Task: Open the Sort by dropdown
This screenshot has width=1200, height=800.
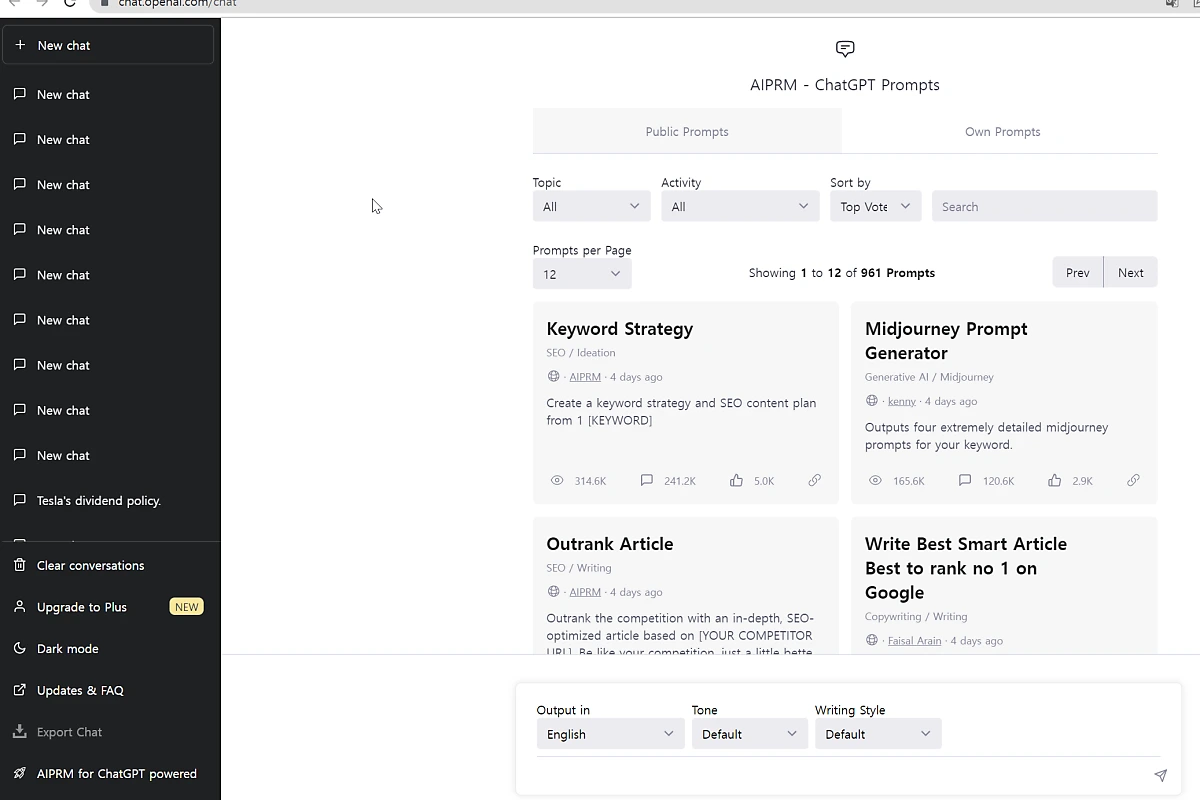Action: 875,206
